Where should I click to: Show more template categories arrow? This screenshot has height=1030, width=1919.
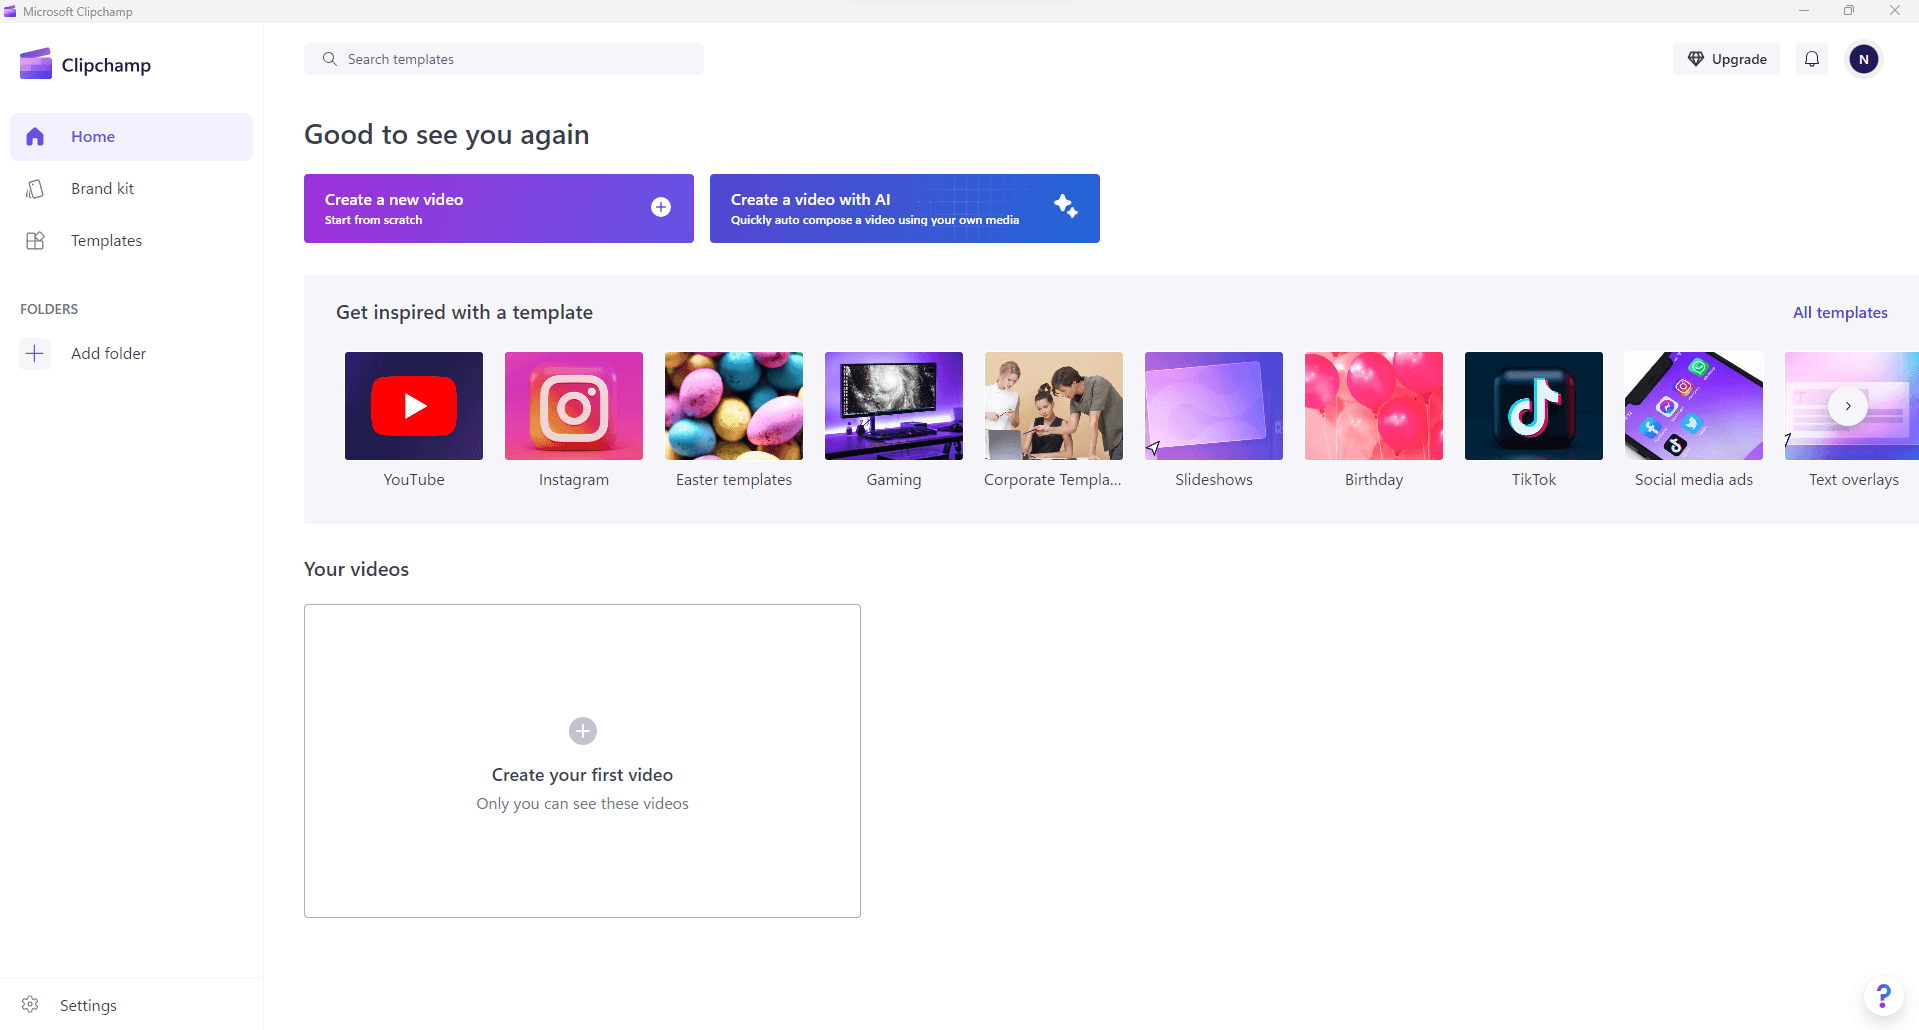click(1848, 406)
